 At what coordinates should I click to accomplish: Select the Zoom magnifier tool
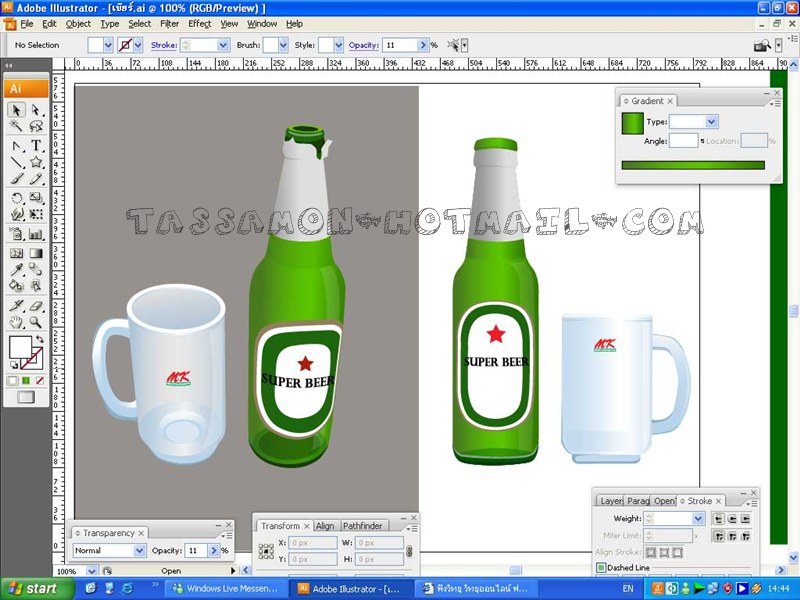tap(36, 322)
